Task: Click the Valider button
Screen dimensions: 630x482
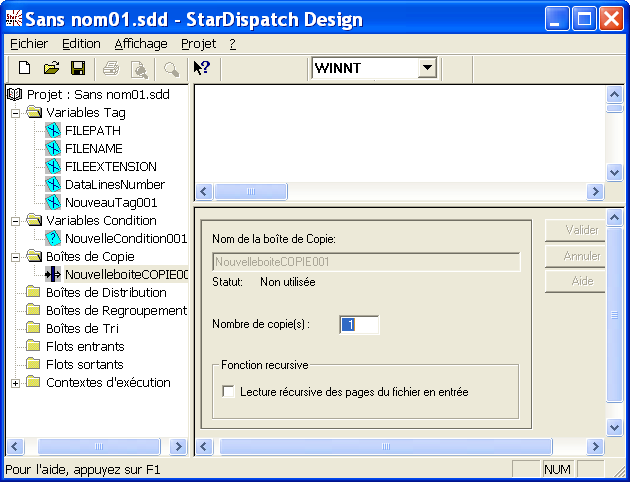Action: pos(581,230)
